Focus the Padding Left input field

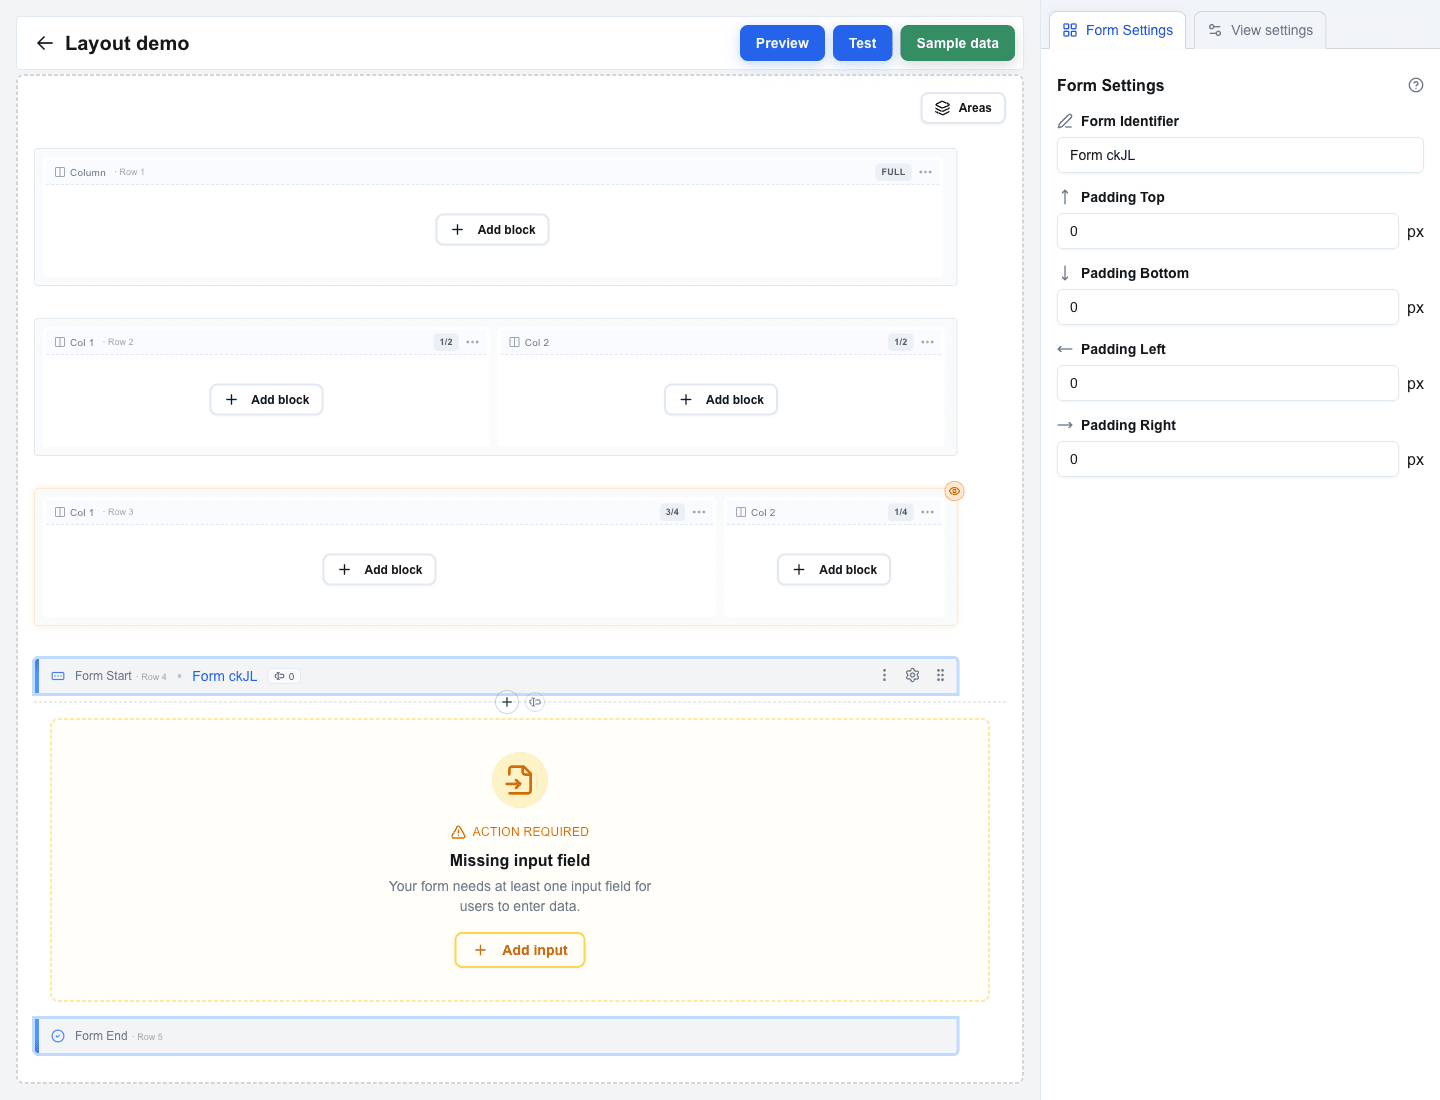[x=1227, y=383]
